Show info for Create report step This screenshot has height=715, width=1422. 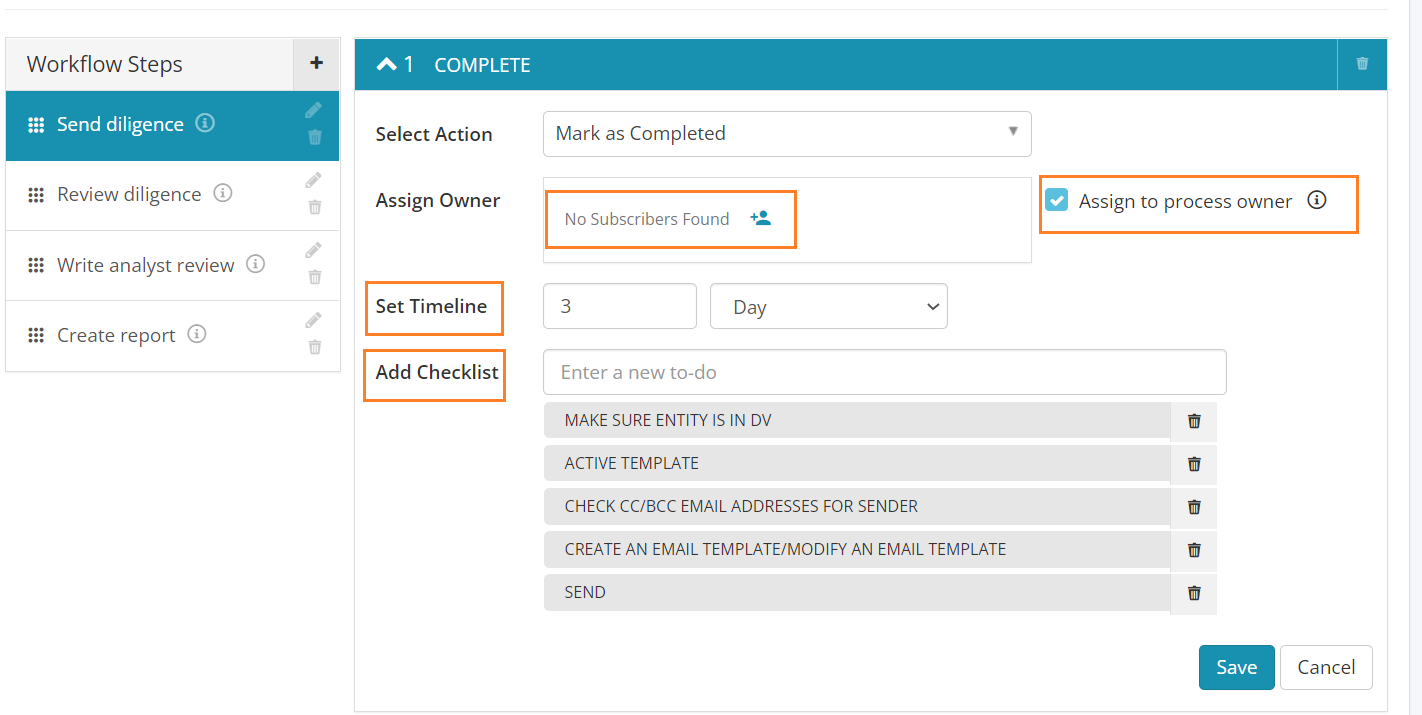(x=197, y=334)
